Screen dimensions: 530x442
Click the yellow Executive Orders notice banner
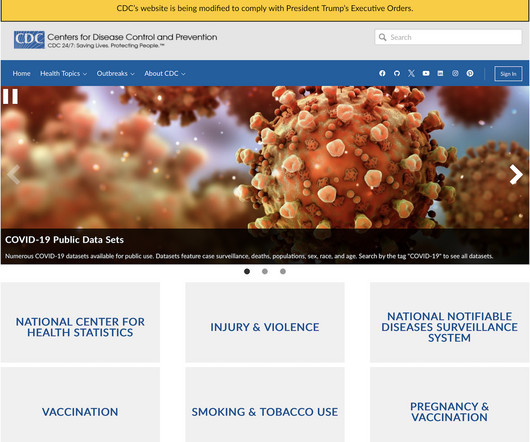click(x=265, y=10)
